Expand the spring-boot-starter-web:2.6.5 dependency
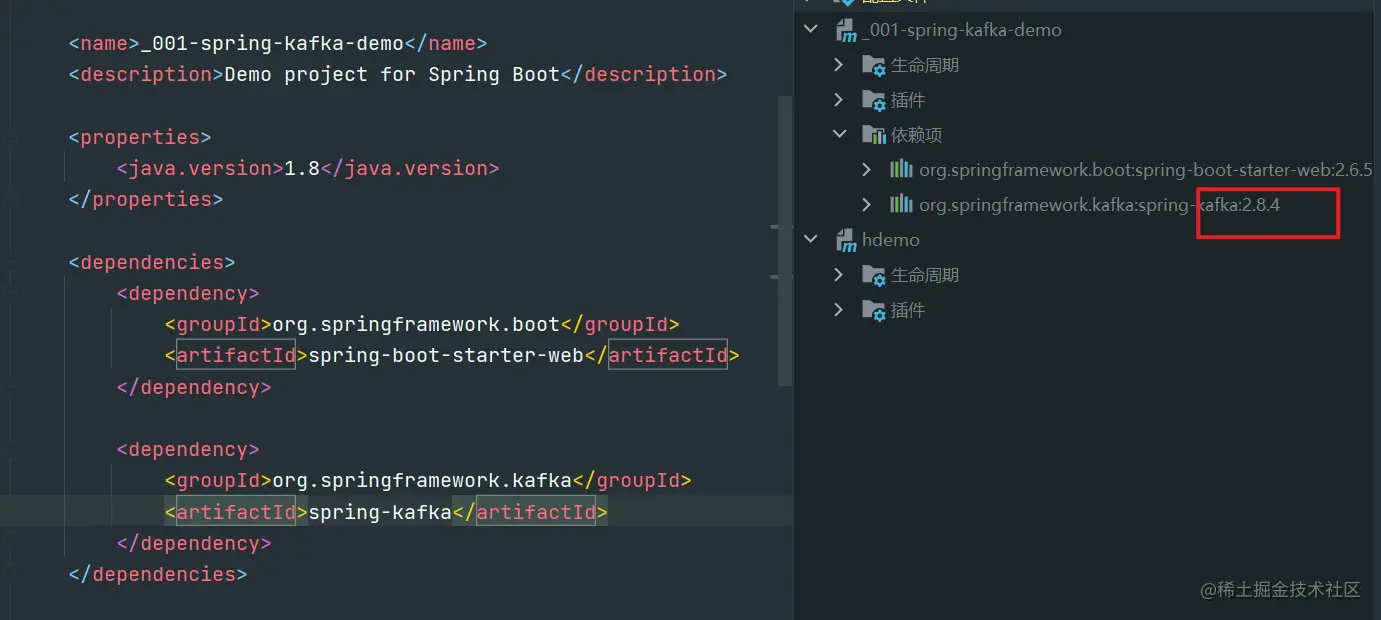The image size is (1381, 620). [867, 170]
